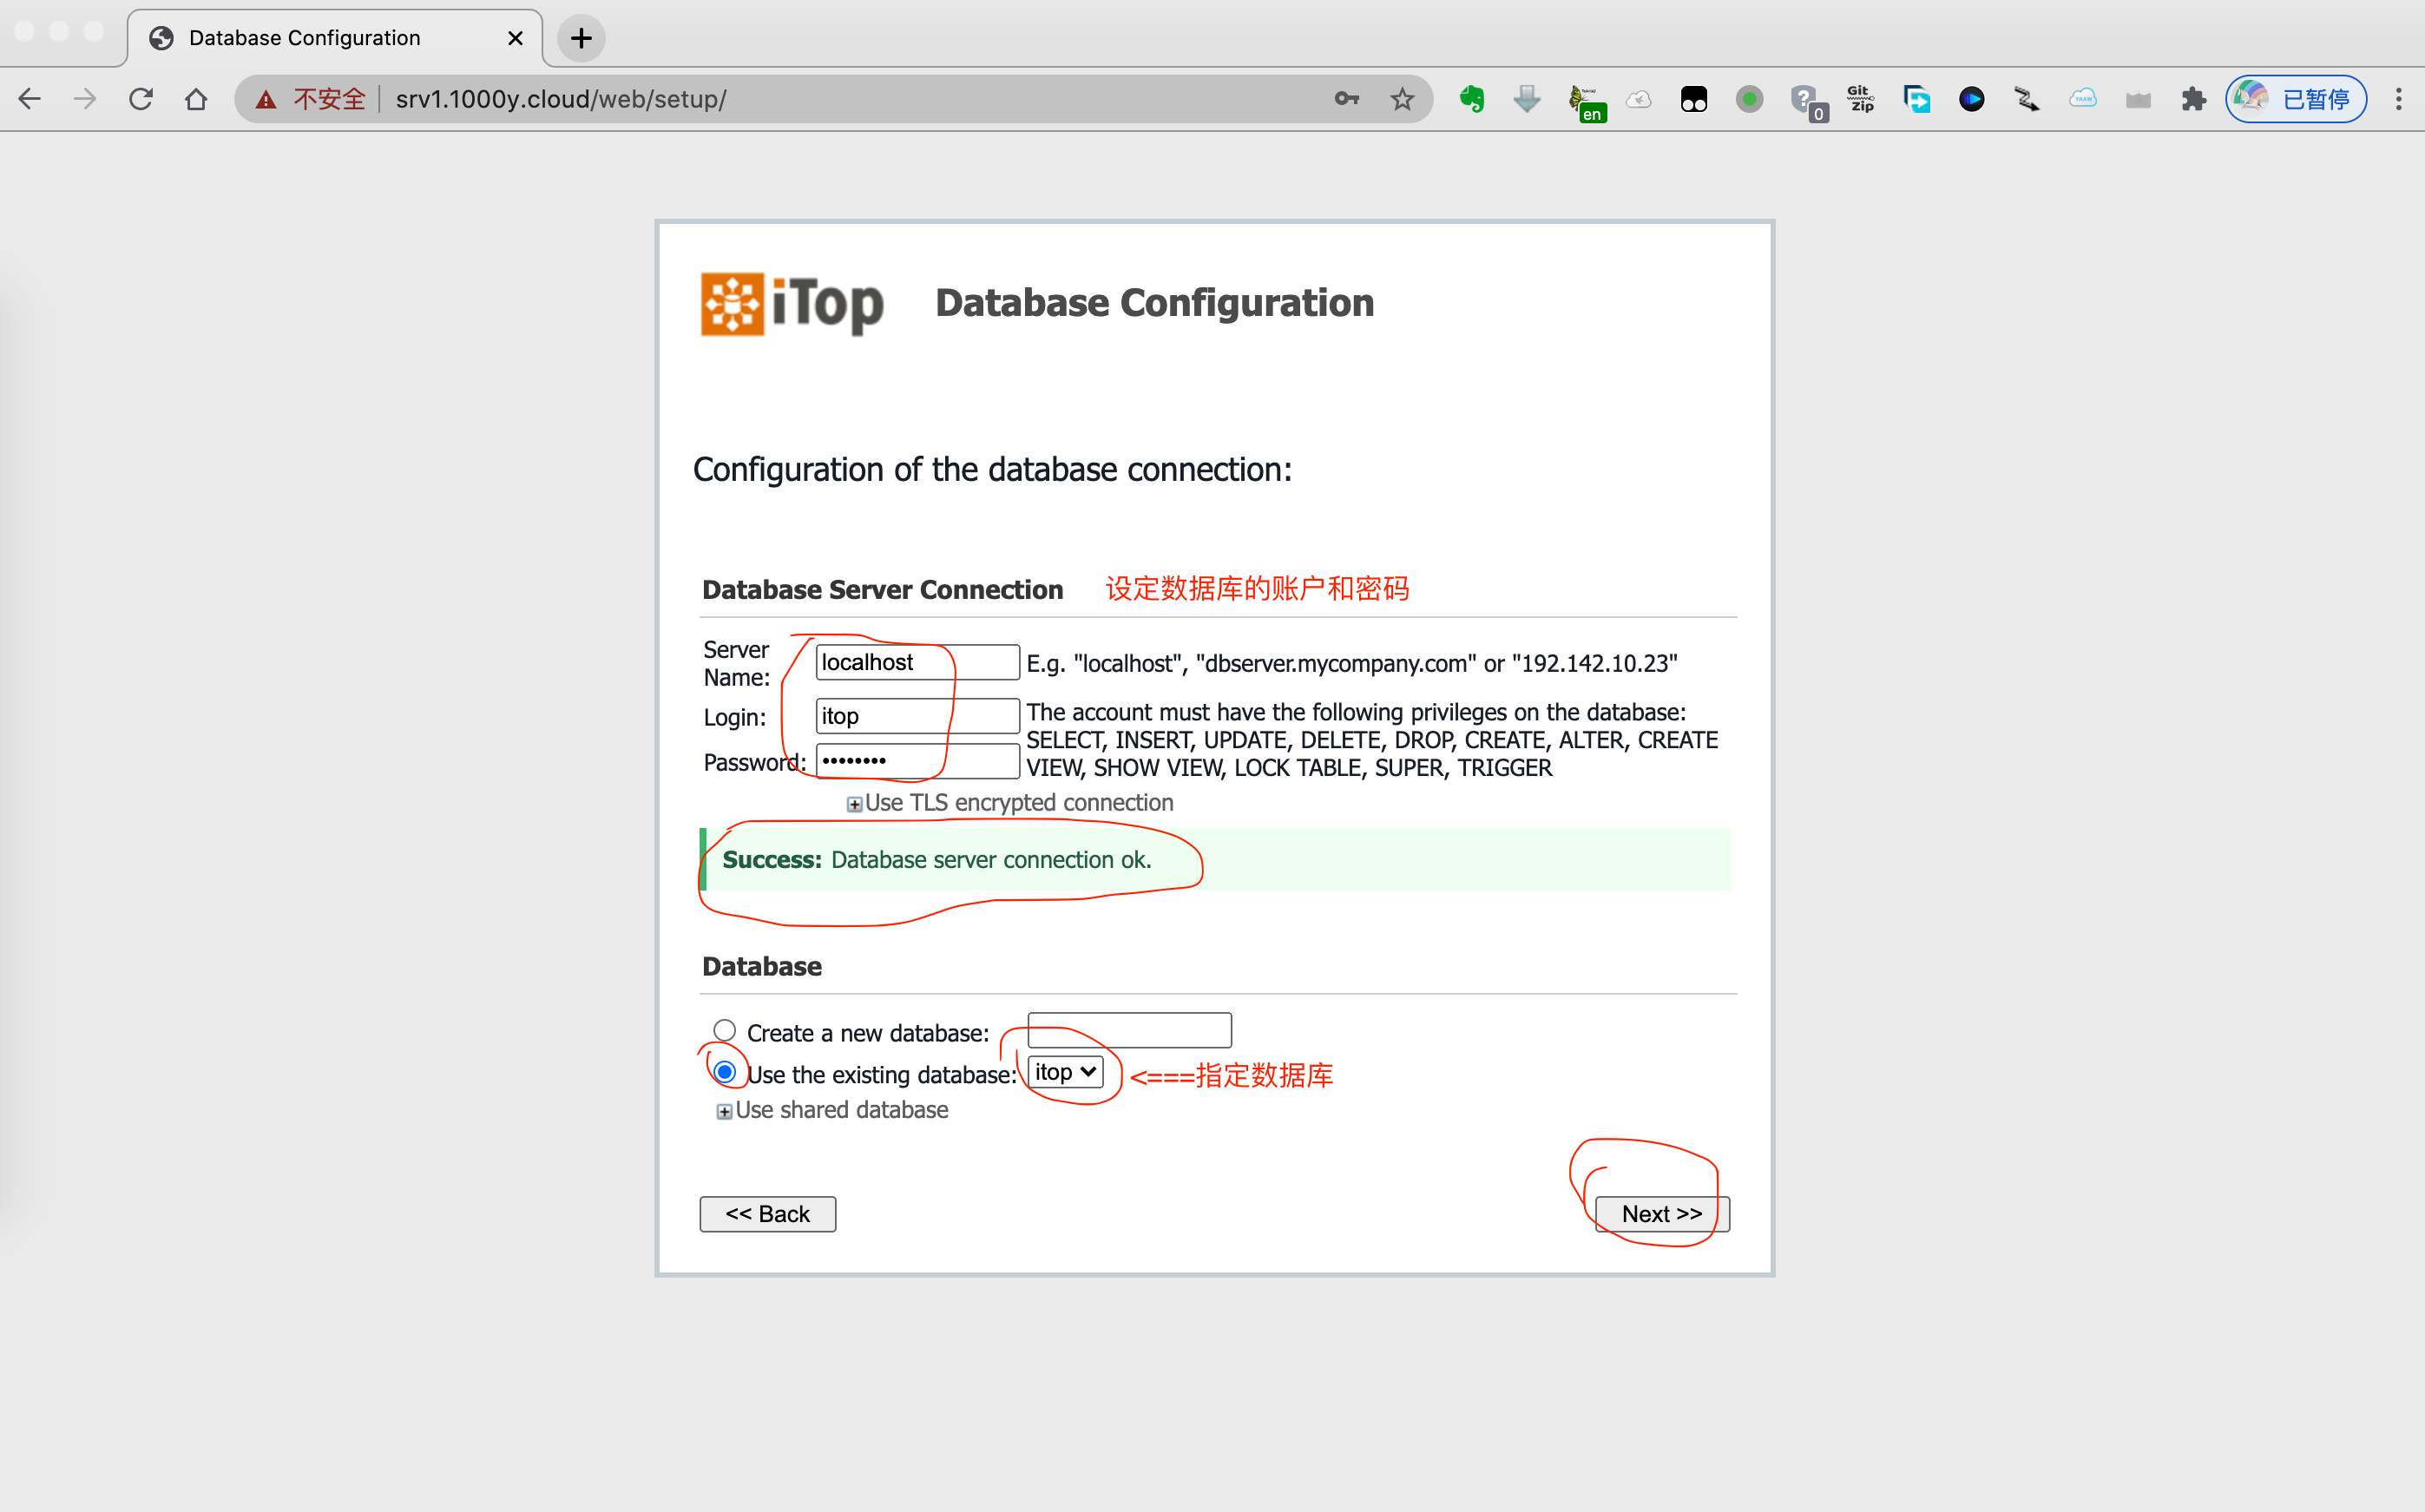
Task: Open the existing database itop dropdown
Action: point(1065,1072)
